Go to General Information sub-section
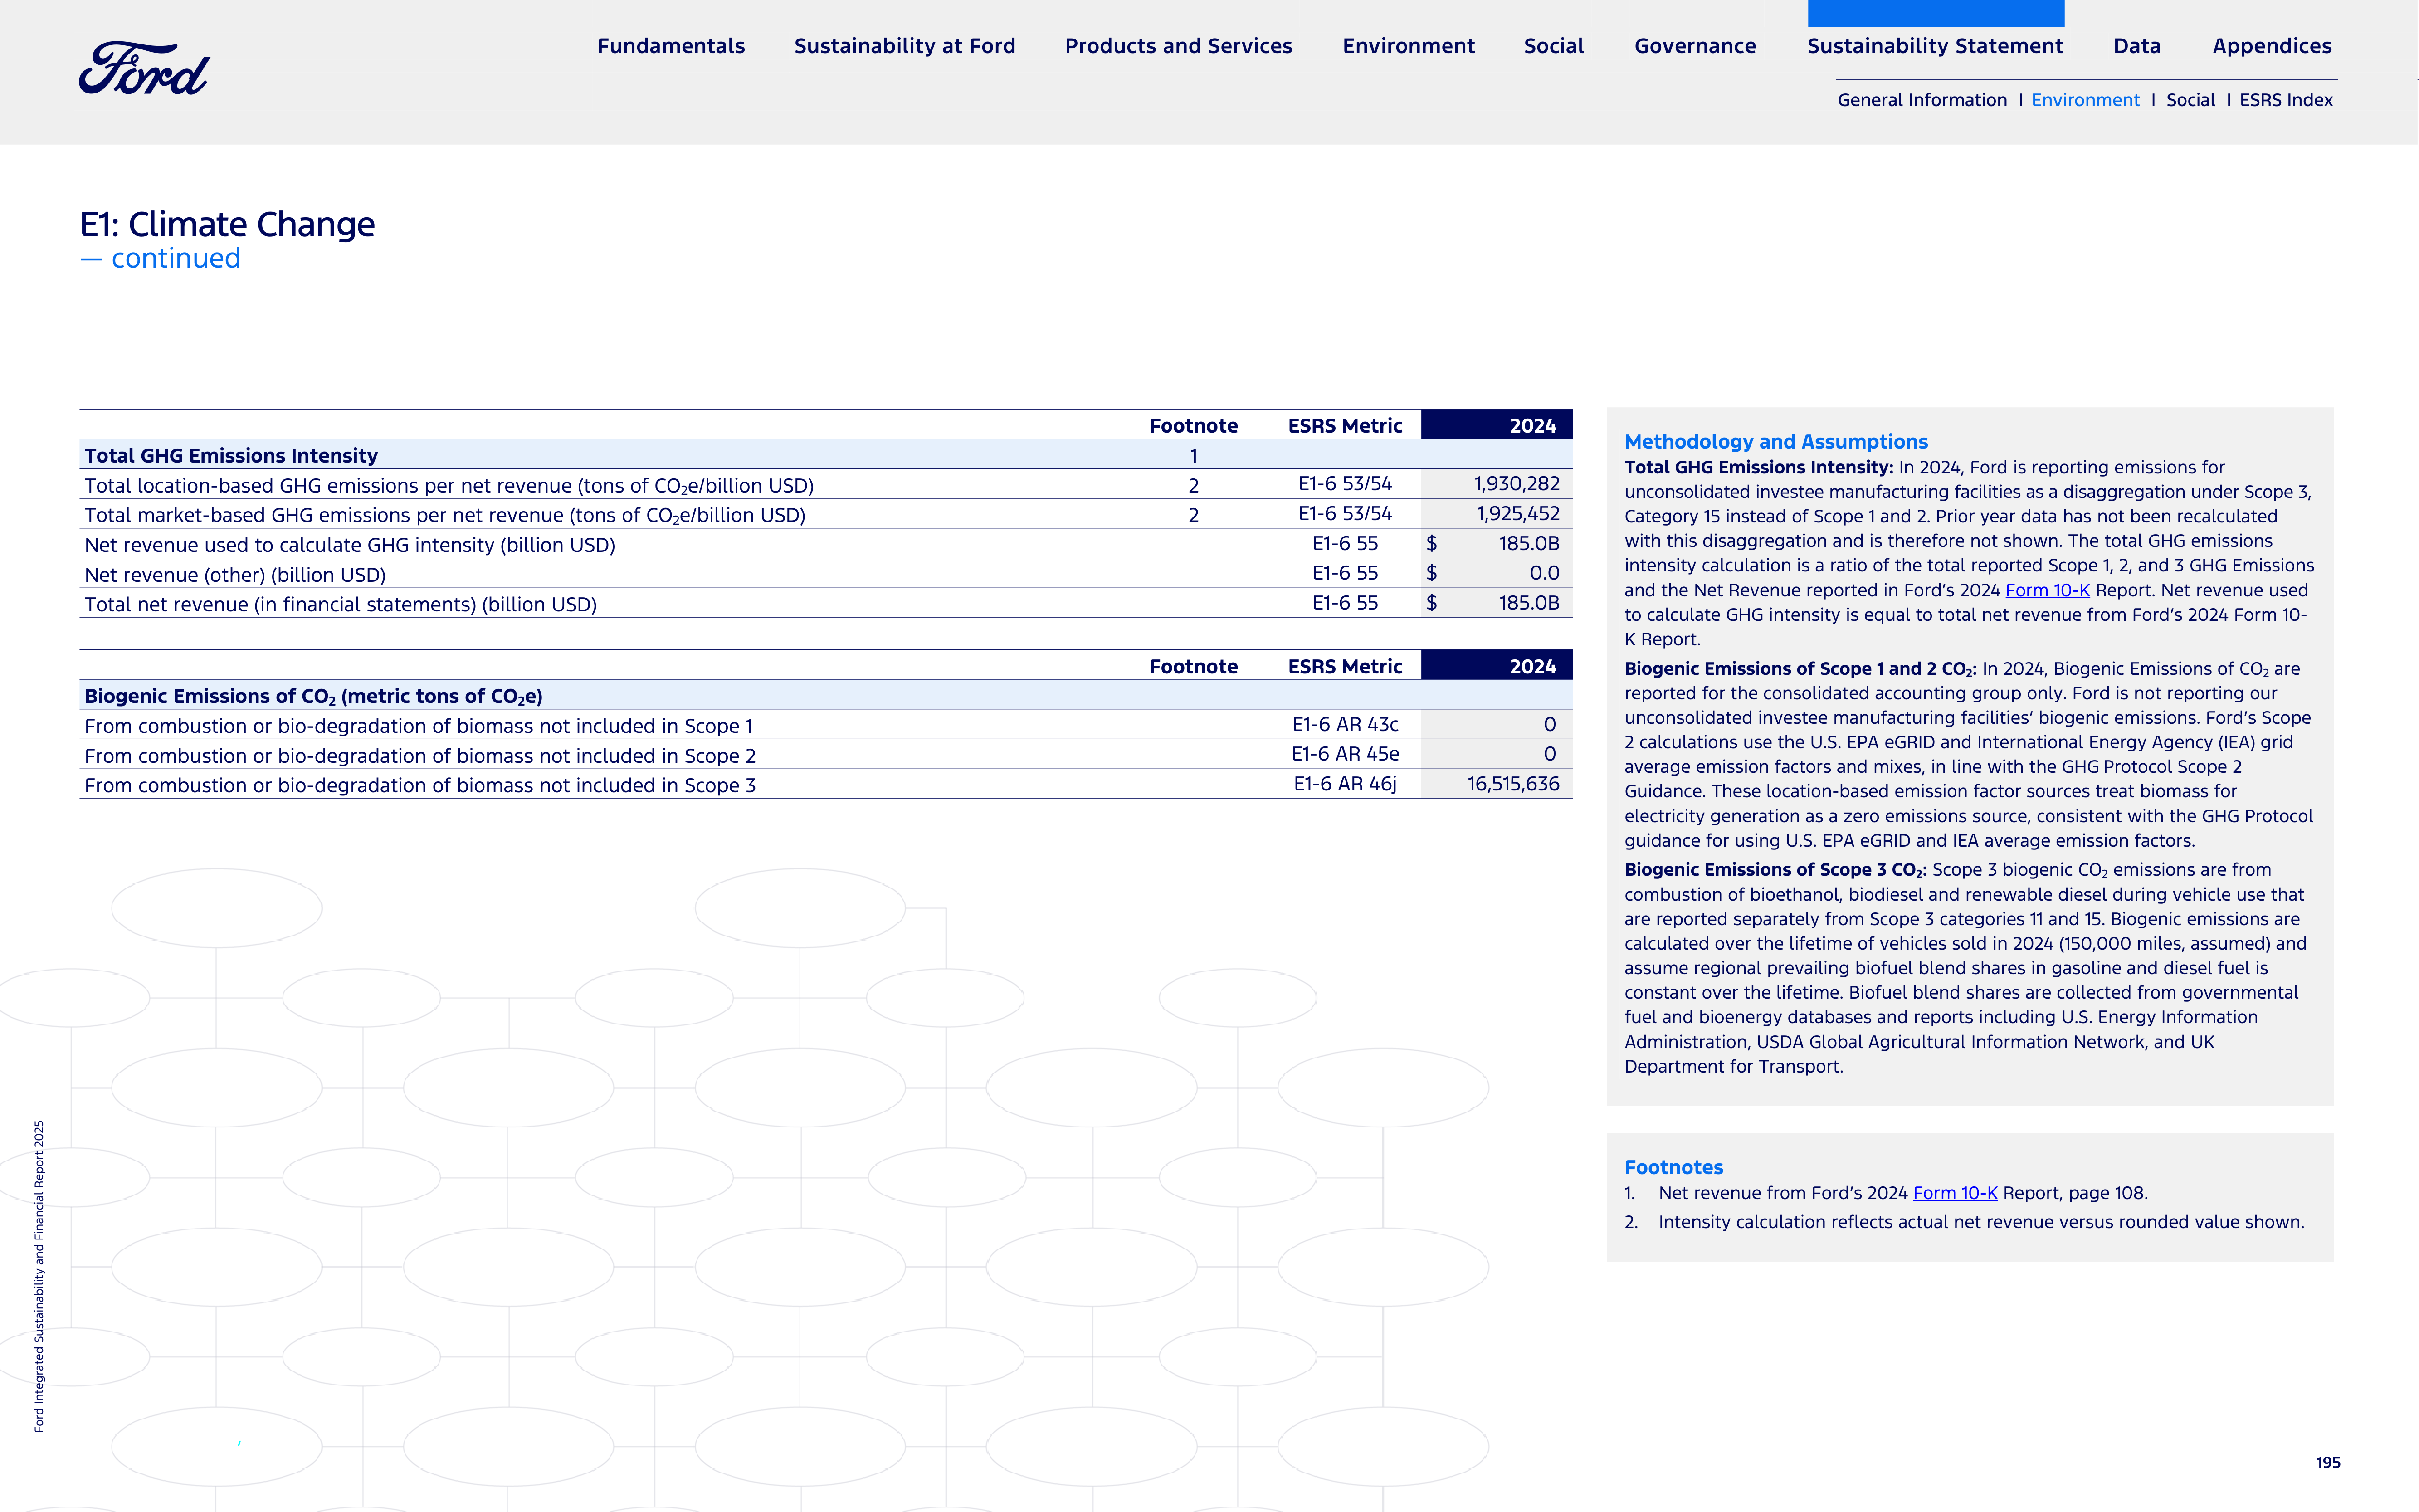The image size is (2419, 1512). 1922,100
